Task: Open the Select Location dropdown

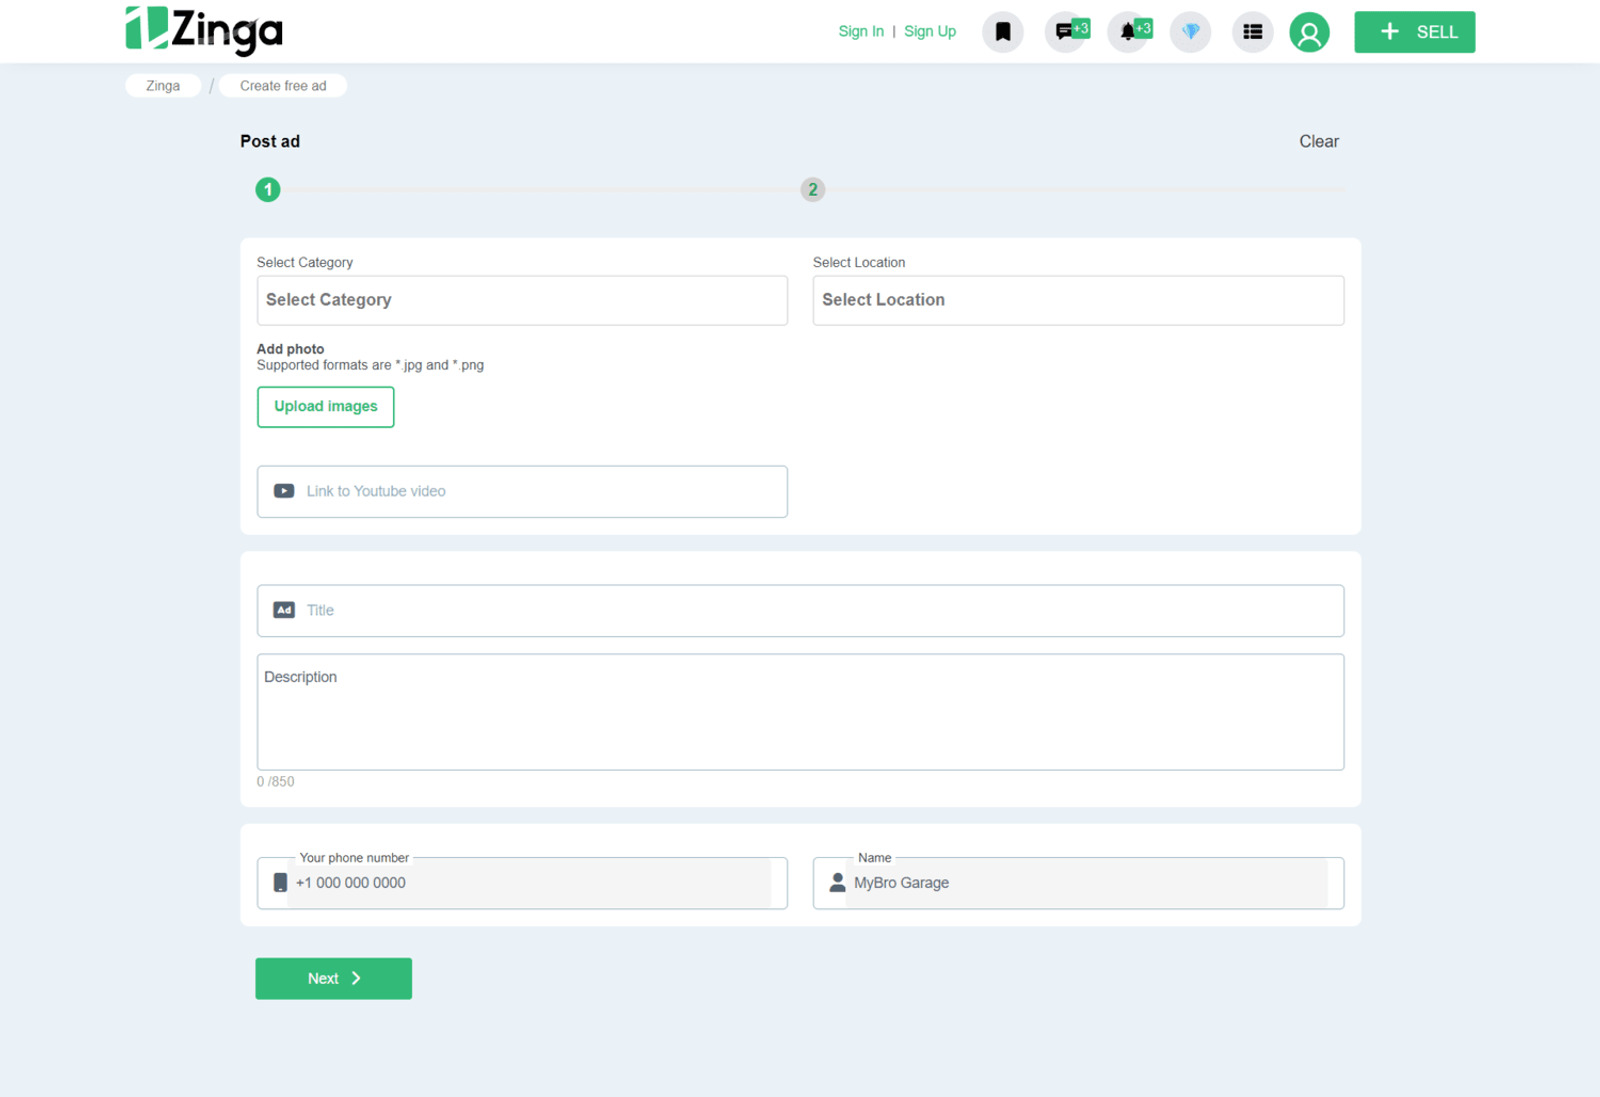Action: pyautogui.click(x=1078, y=300)
